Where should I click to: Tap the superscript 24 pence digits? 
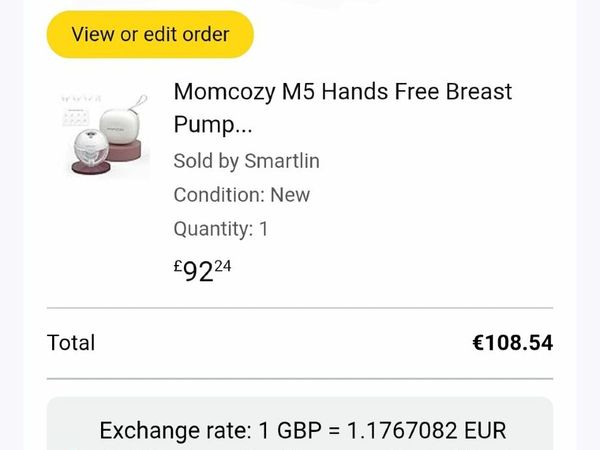point(223,266)
